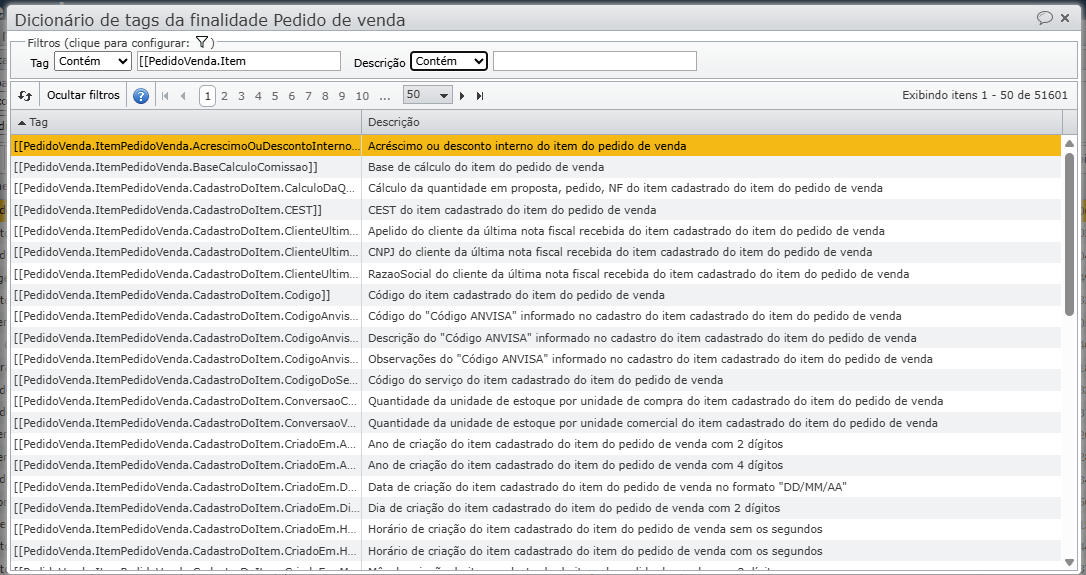The height and width of the screenshot is (575, 1086).
Task: Click description 'CNPJ do cliente da última nota fiscal'
Action: coord(620,252)
